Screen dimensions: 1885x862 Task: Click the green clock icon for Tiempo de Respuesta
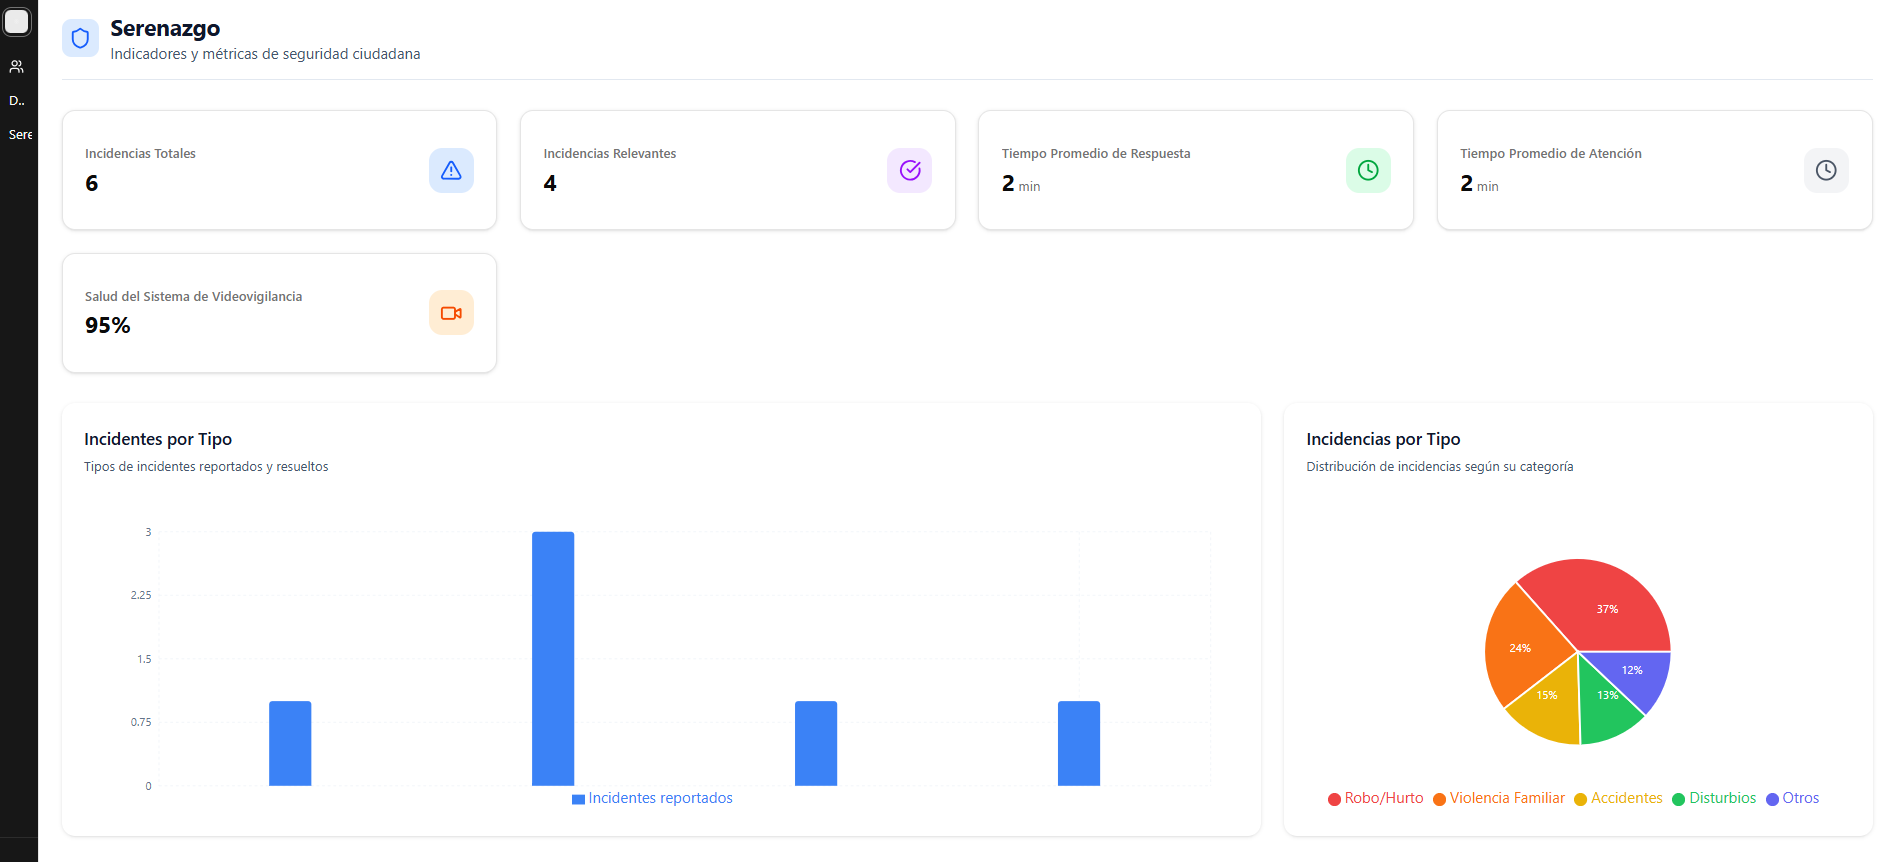[x=1367, y=171]
